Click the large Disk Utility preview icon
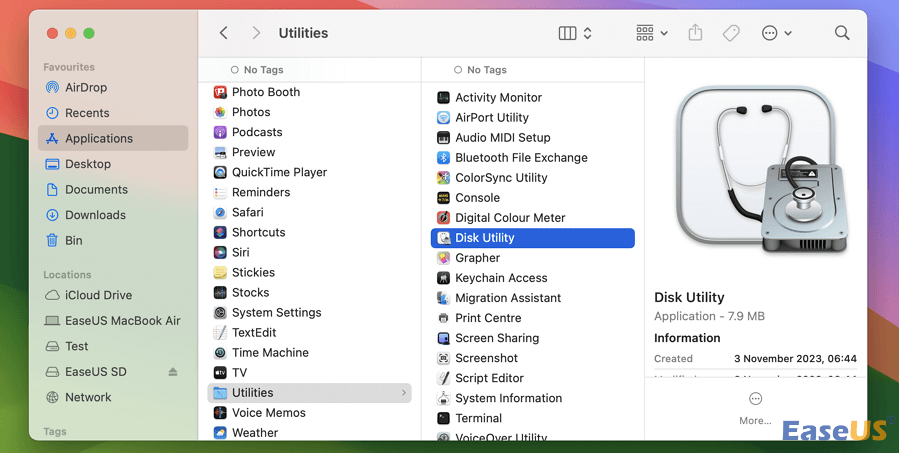This screenshot has height=453, width=899. point(755,171)
